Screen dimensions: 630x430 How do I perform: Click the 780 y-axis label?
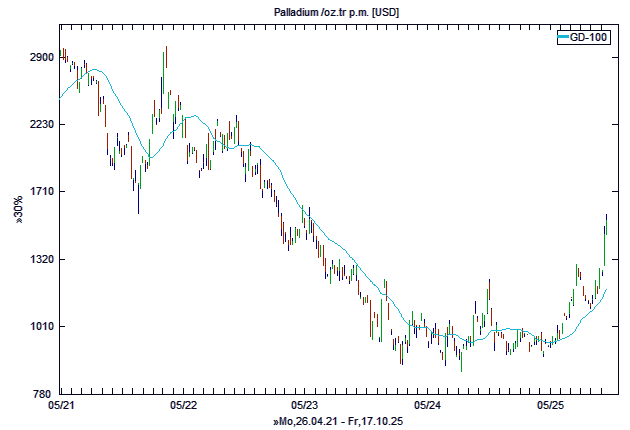tap(42, 393)
